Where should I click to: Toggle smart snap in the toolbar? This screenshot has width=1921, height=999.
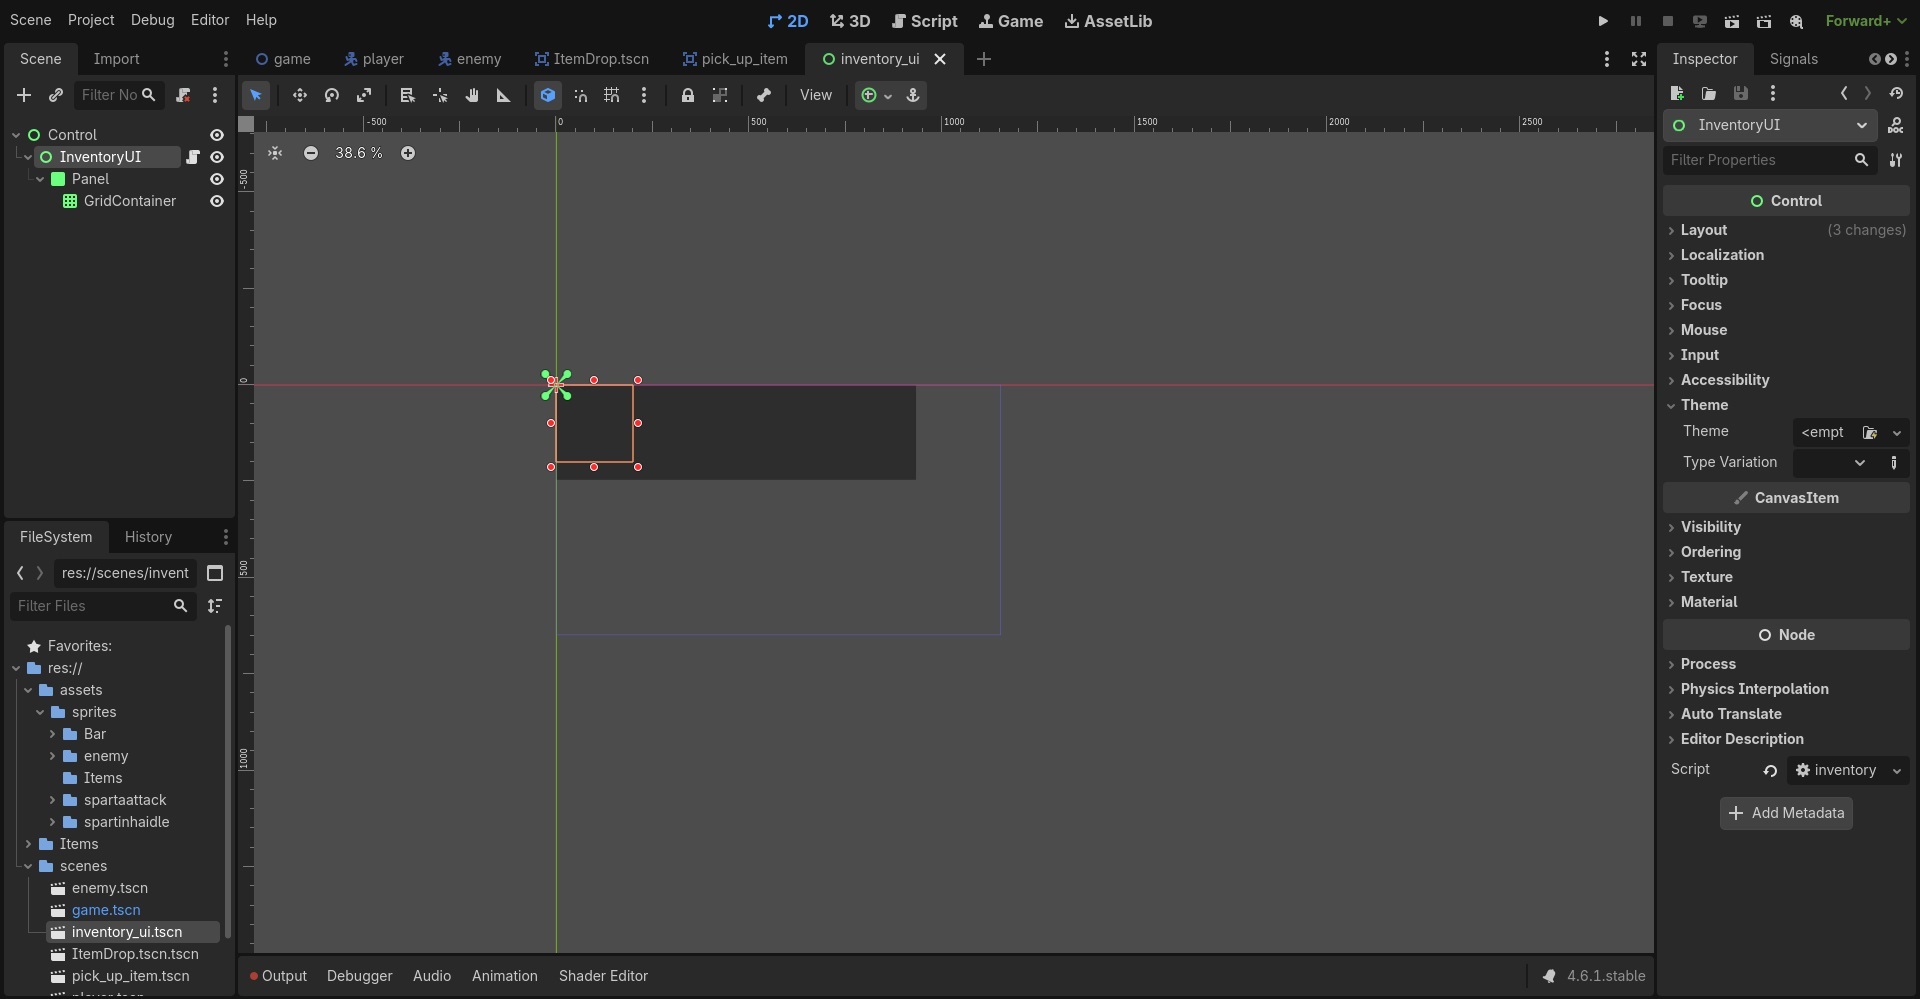[580, 95]
